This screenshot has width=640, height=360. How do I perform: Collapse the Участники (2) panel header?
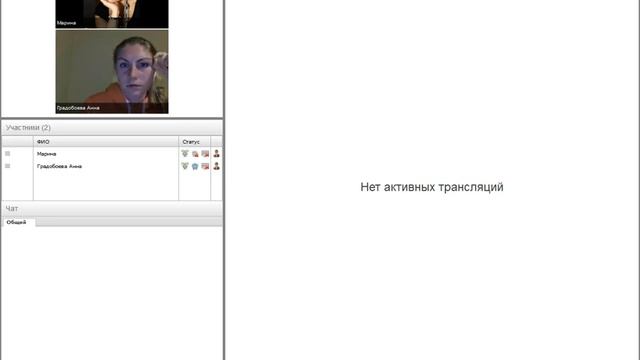coord(112,128)
